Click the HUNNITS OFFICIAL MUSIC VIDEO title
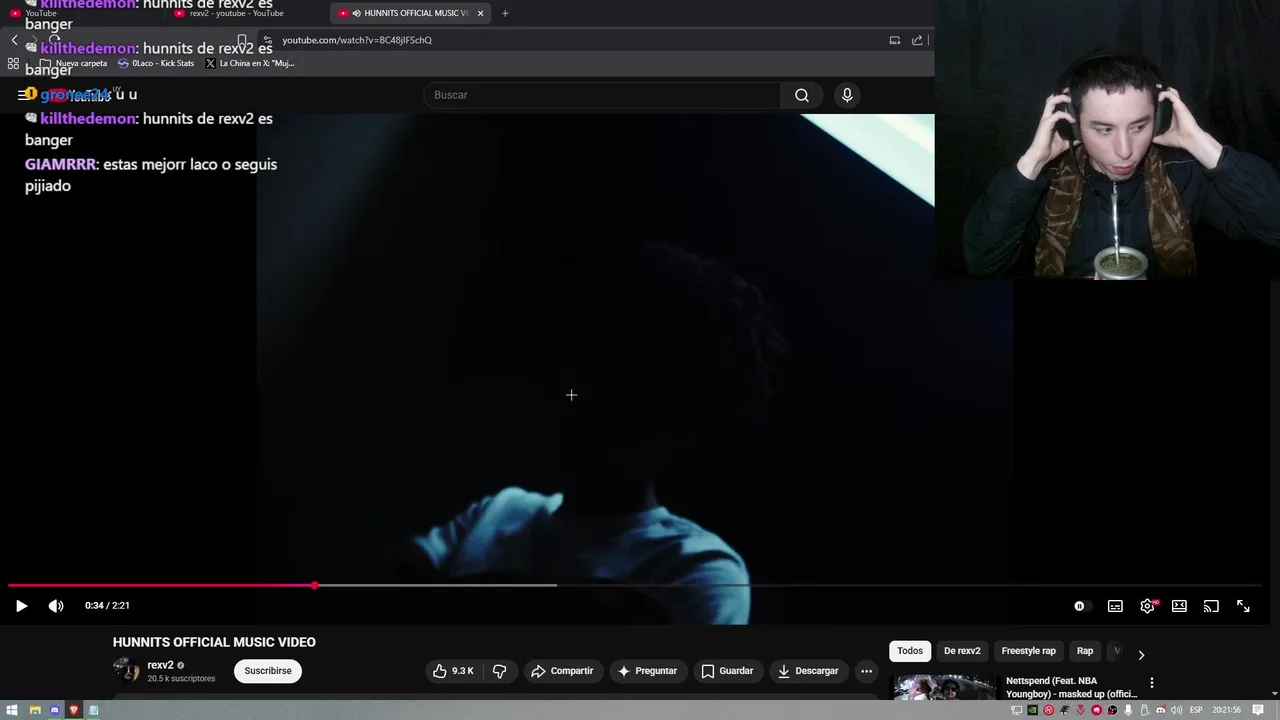This screenshot has height=720, width=1280. tap(214, 642)
